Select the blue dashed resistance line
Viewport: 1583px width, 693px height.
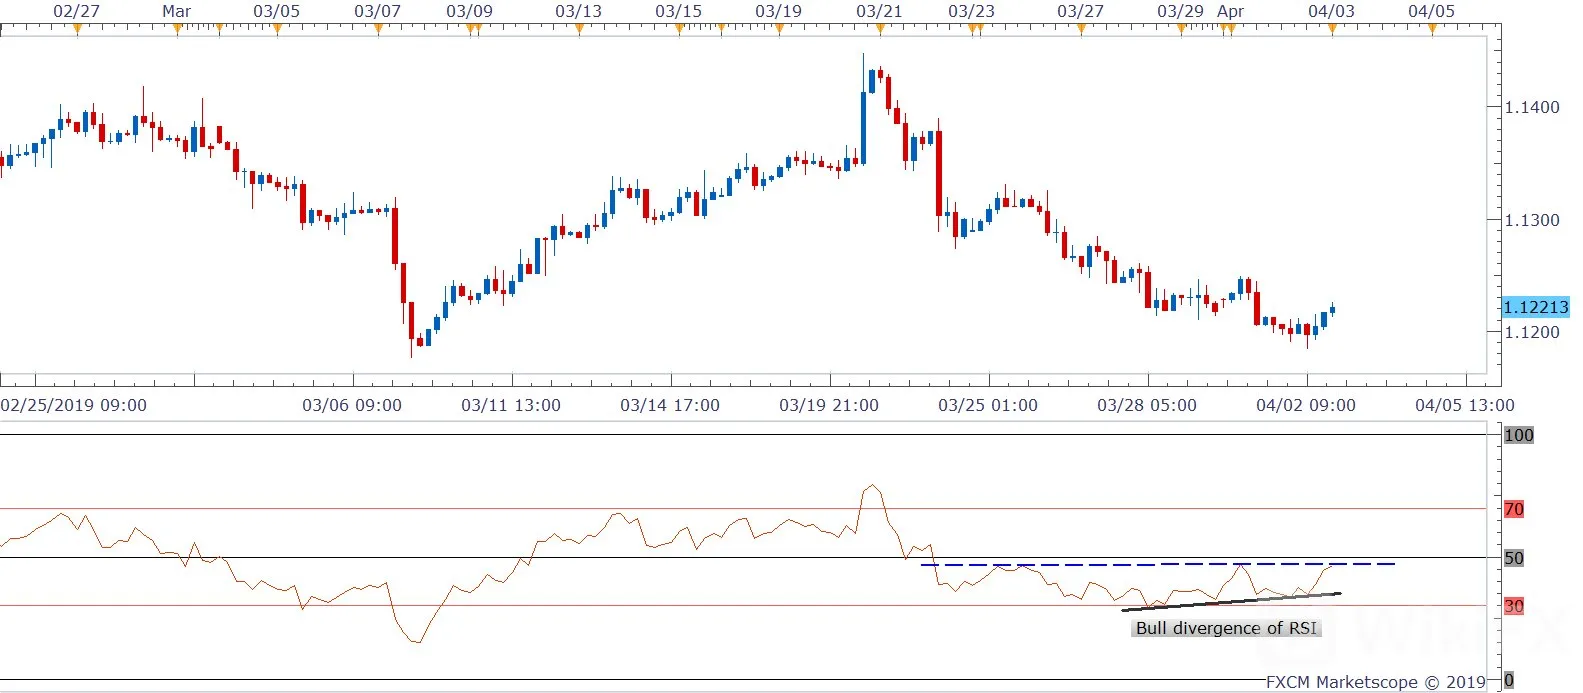(1158, 565)
